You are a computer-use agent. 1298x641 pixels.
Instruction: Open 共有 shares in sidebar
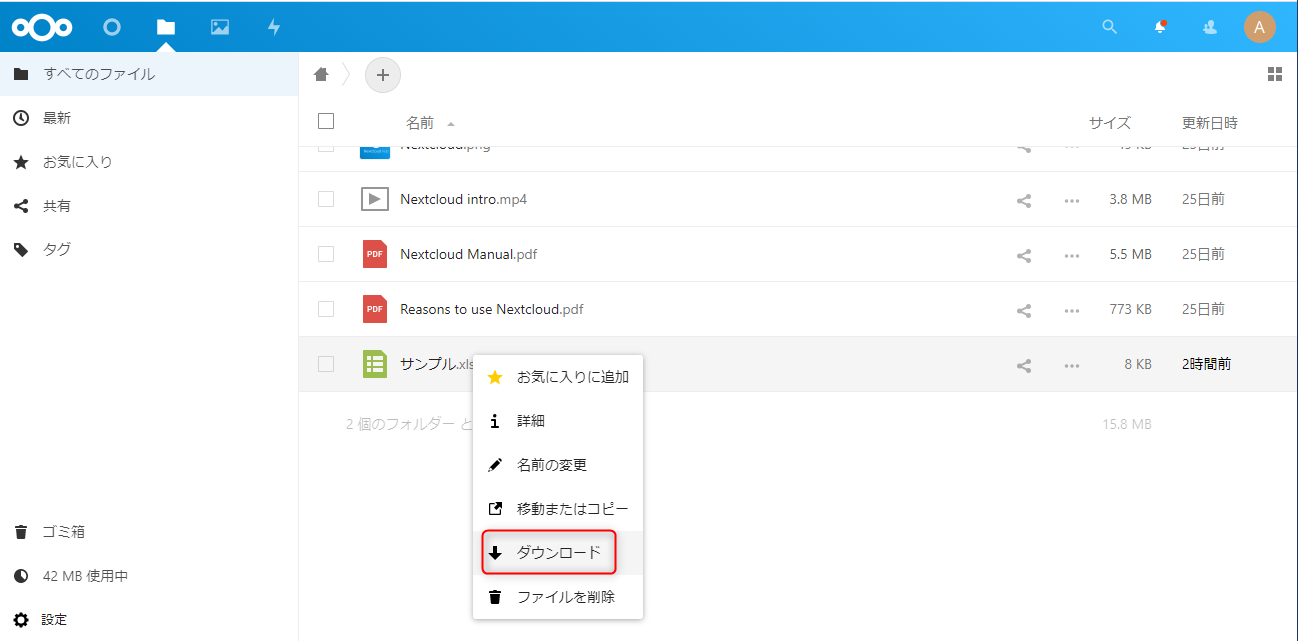(x=149, y=206)
